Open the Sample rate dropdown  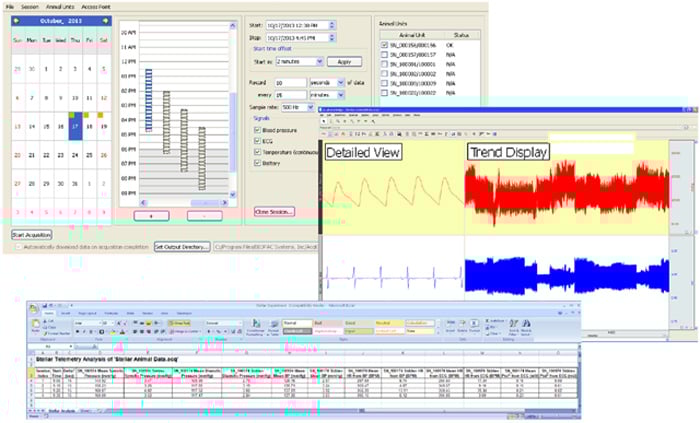[310, 107]
